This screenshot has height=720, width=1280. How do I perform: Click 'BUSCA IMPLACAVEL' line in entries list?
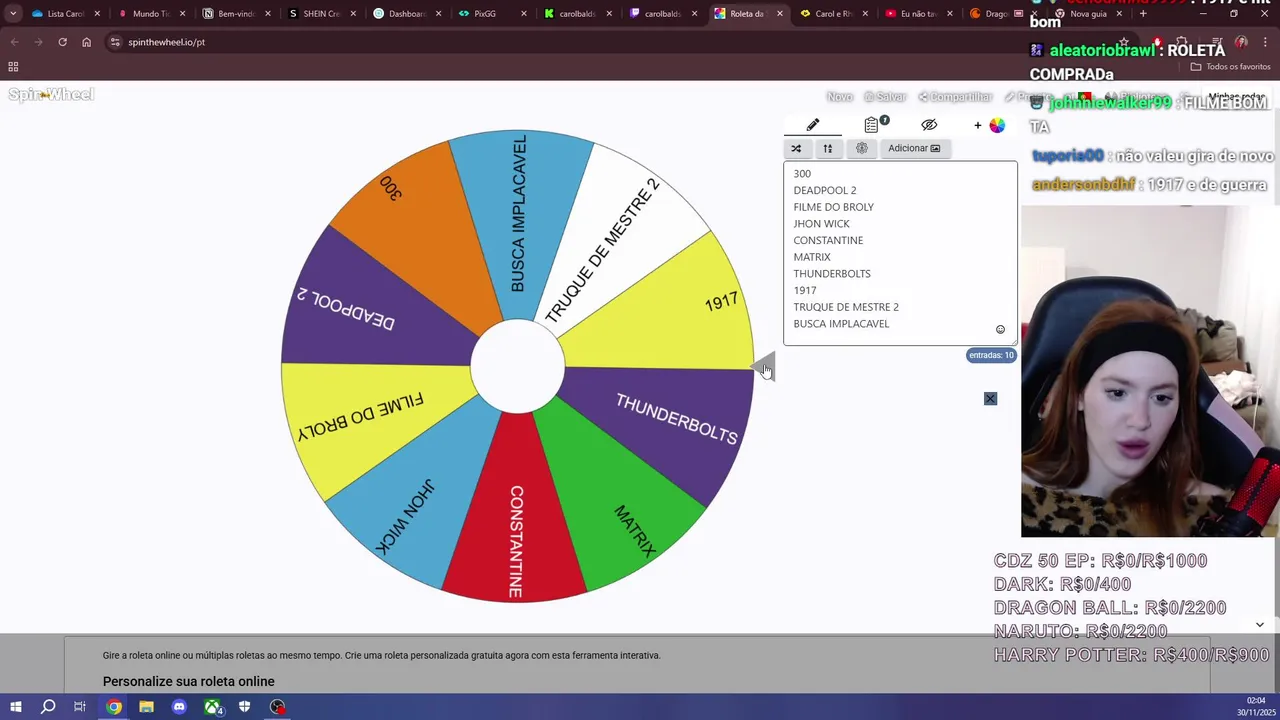tap(841, 324)
